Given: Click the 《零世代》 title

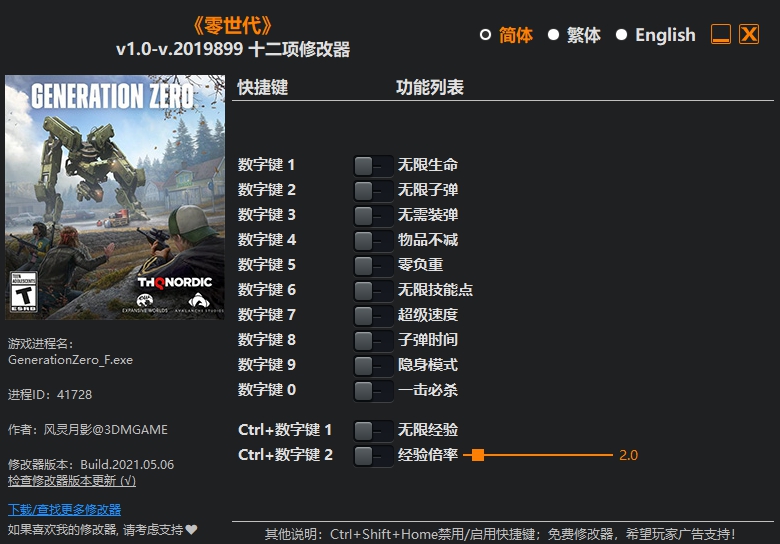Looking at the screenshot, I should [x=233, y=25].
